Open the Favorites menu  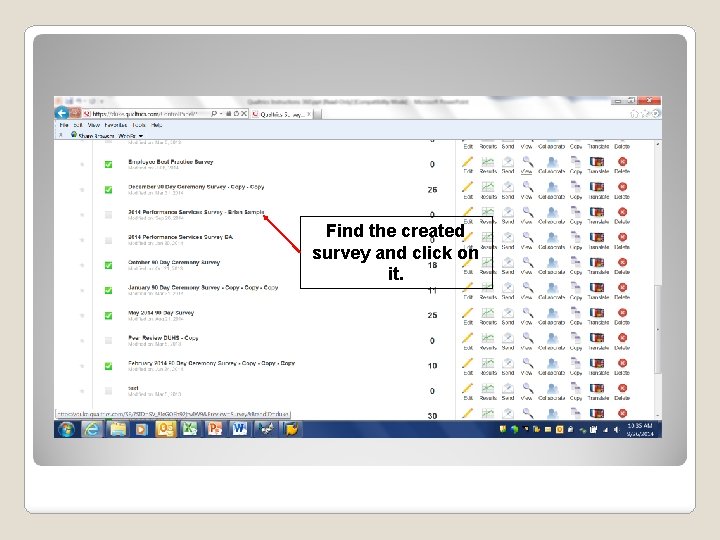(116, 125)
